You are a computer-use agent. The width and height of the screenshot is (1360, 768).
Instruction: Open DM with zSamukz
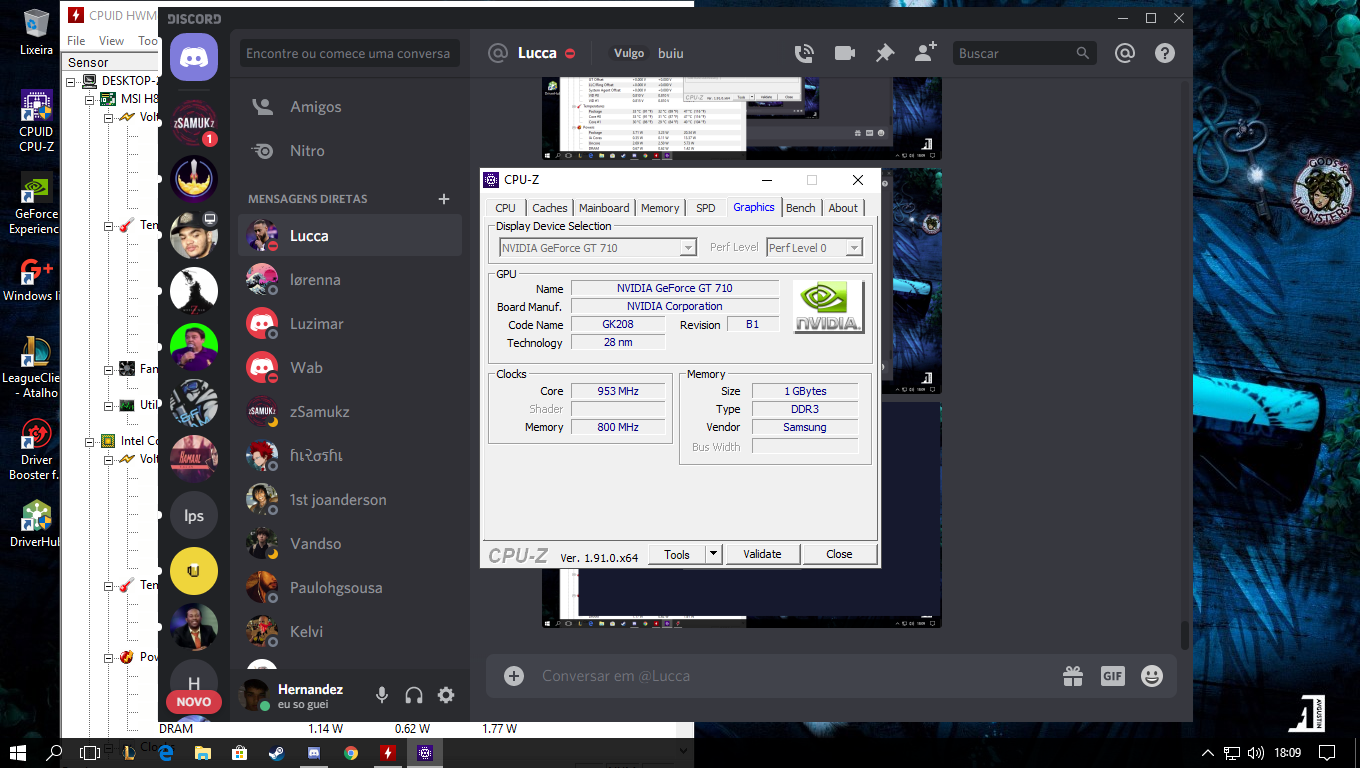click(350, 412)
